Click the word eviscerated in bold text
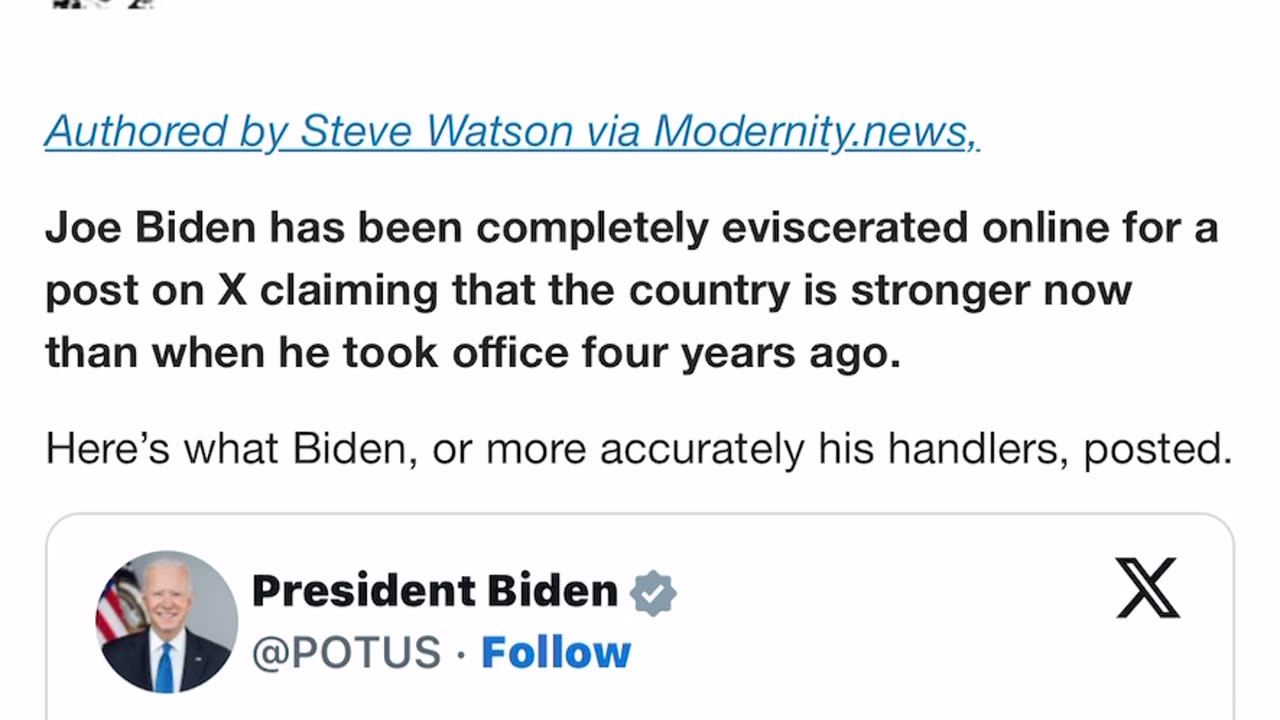1280x720 pixels. tap(846, 229)
